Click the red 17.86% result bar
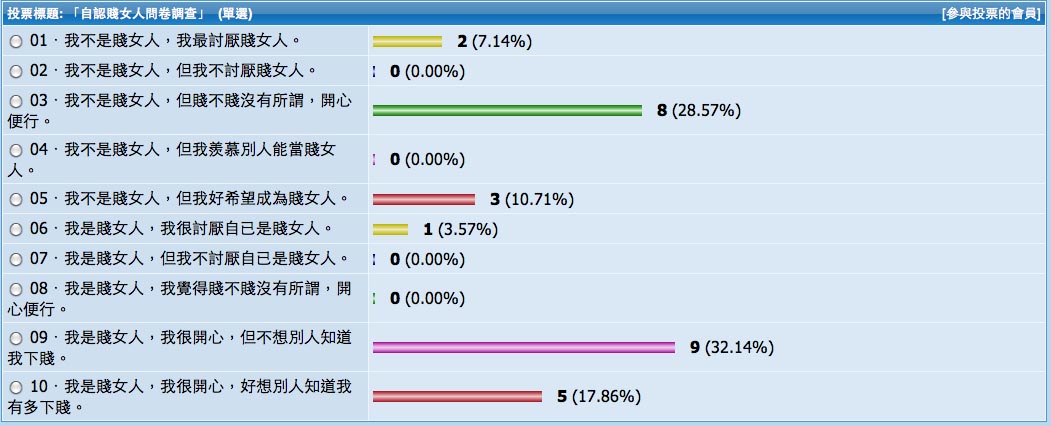The image size is (1051, 426). [457, 396]
